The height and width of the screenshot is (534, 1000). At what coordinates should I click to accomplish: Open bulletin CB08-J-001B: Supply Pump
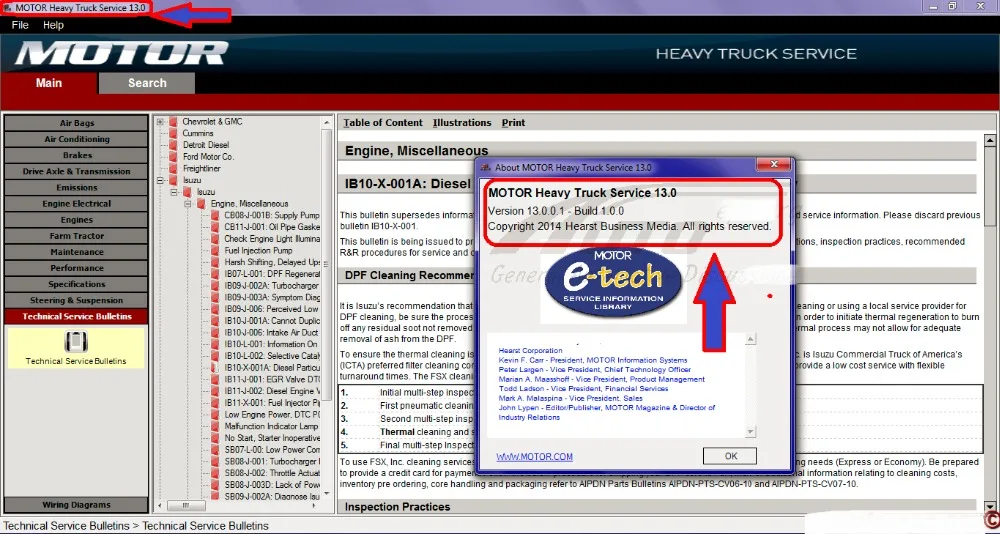click(x=272, y=216)
